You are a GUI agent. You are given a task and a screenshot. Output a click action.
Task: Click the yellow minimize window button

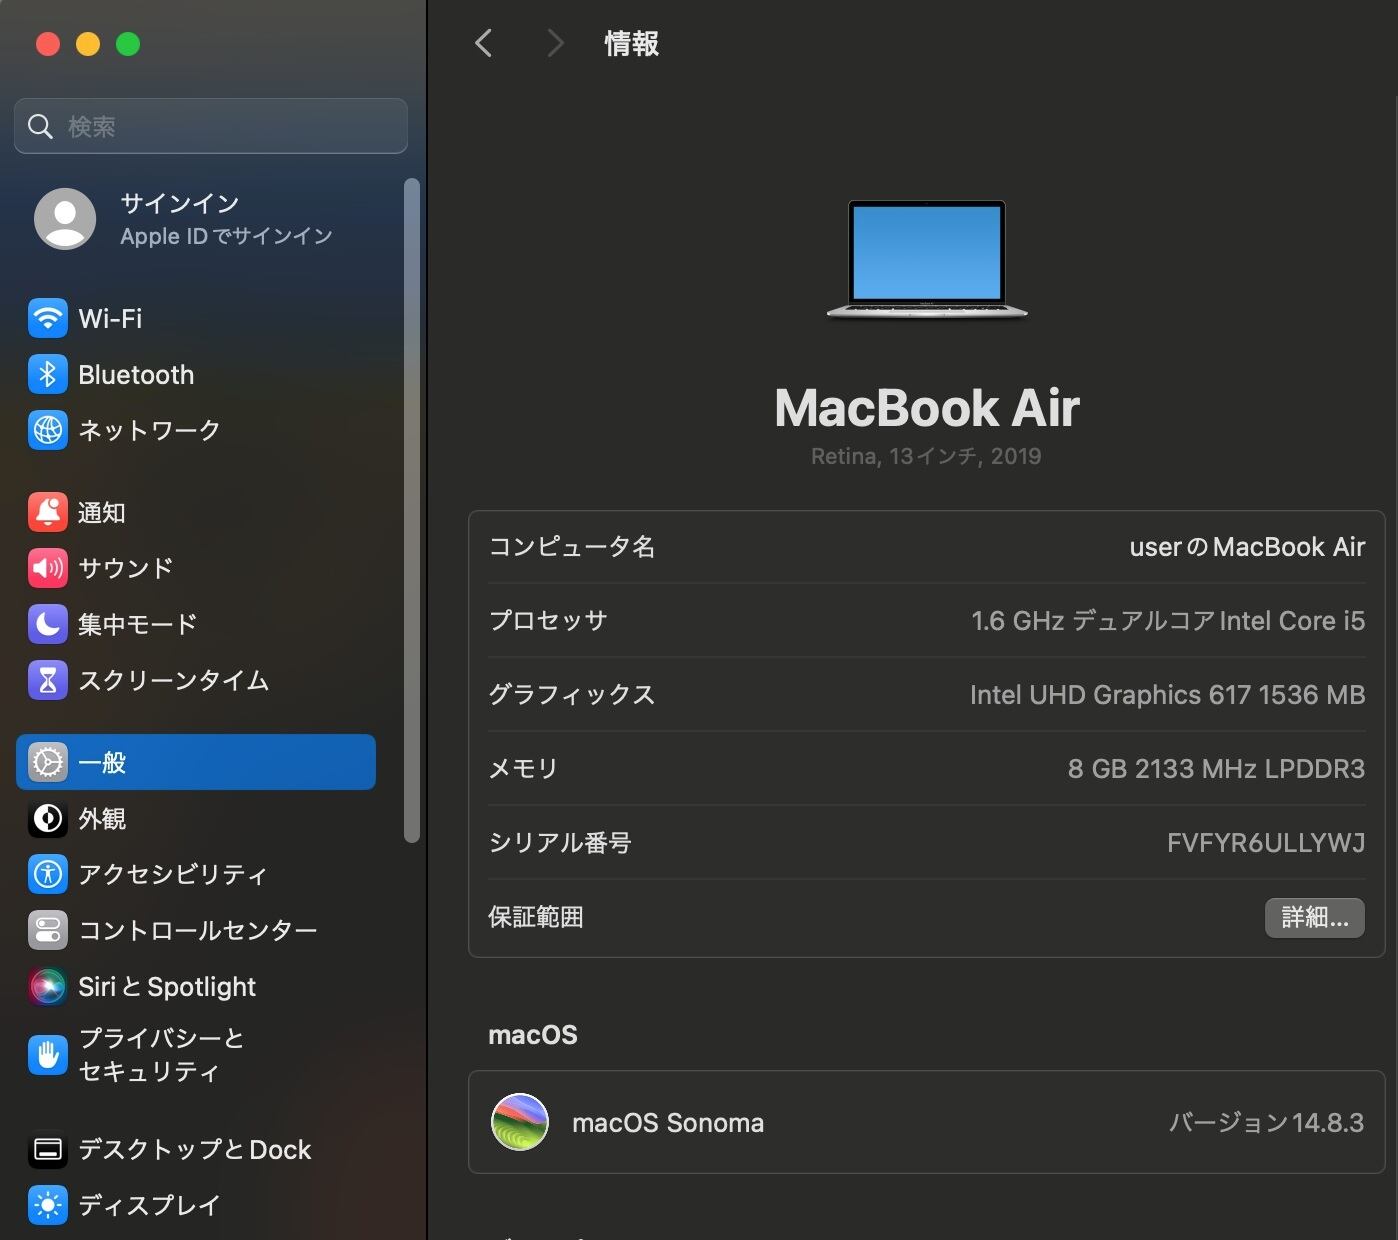click(x=88, y=44)
